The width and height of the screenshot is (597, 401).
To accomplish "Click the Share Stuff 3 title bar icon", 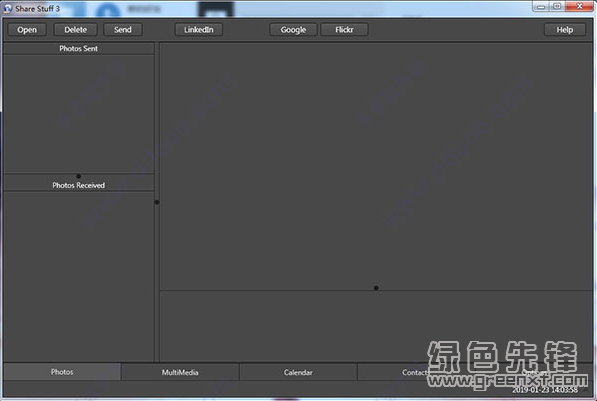I will tap(7, 8).
